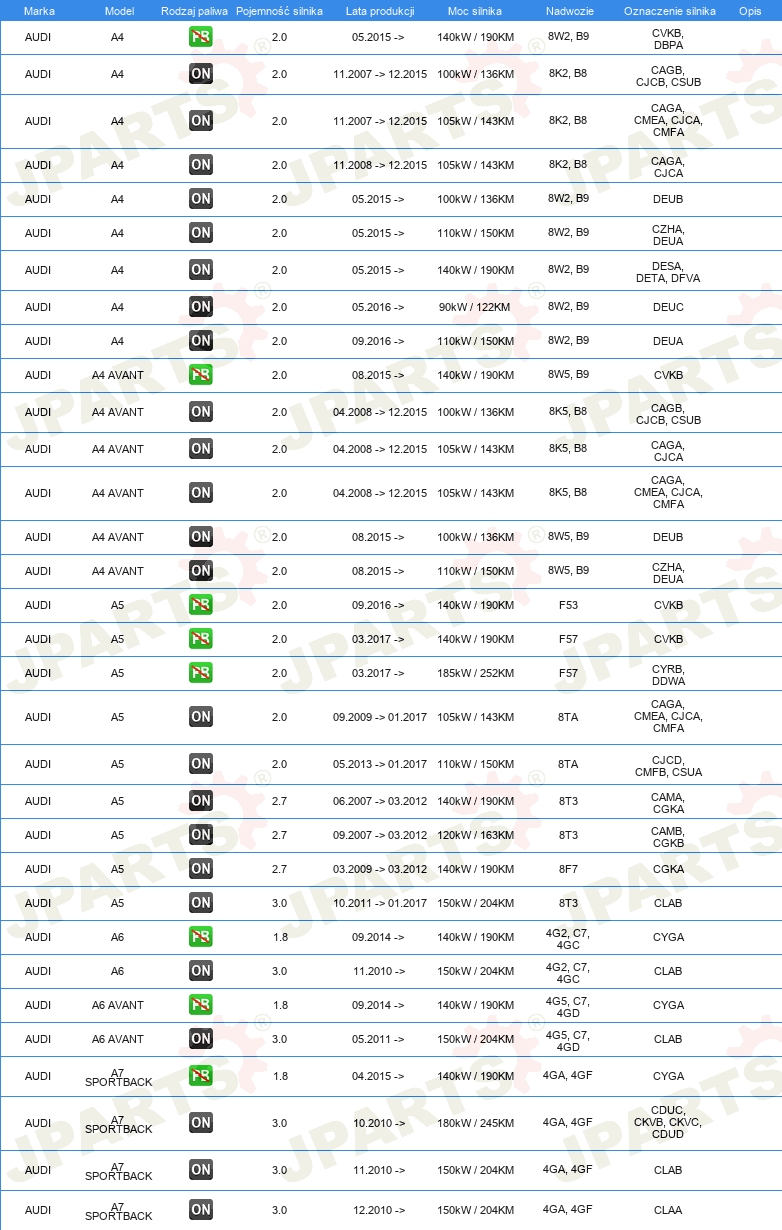Click the 03.2009 -> 03.2012 production years
The width and height of the screenshot is (782, 1230).
tap(380, 869)
